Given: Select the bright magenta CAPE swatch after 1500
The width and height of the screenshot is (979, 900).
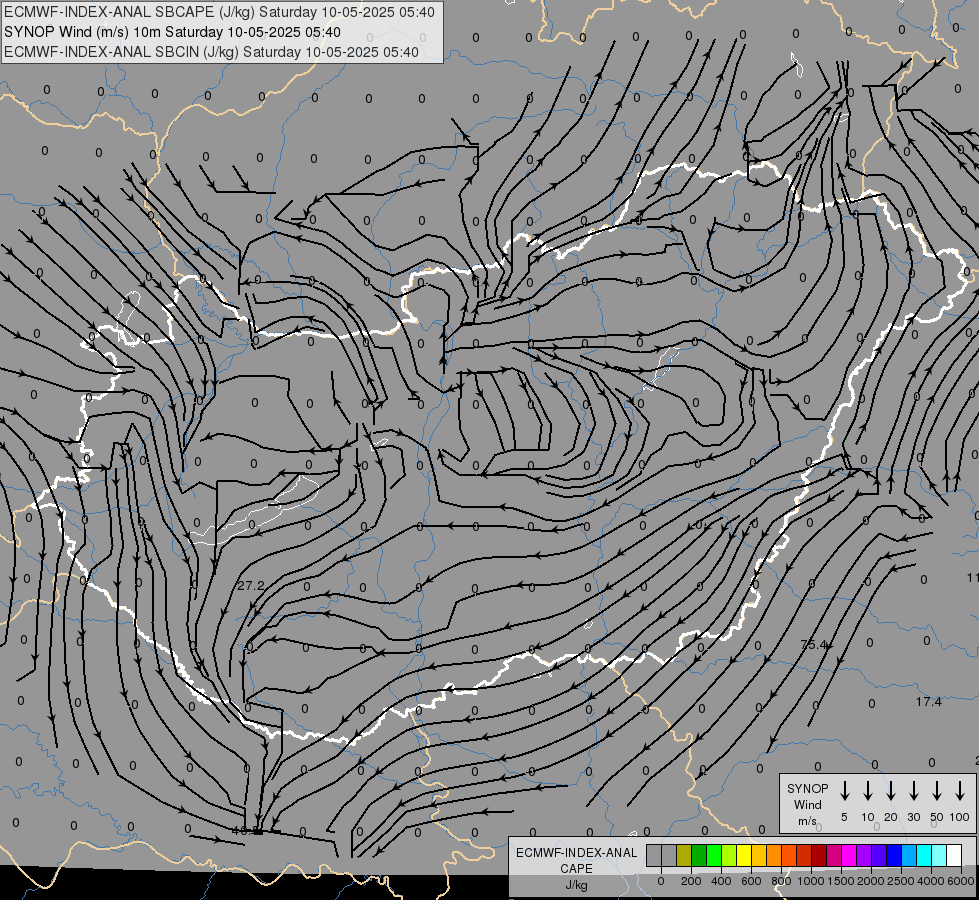Looking at the screenshot, I should [850, 855].
